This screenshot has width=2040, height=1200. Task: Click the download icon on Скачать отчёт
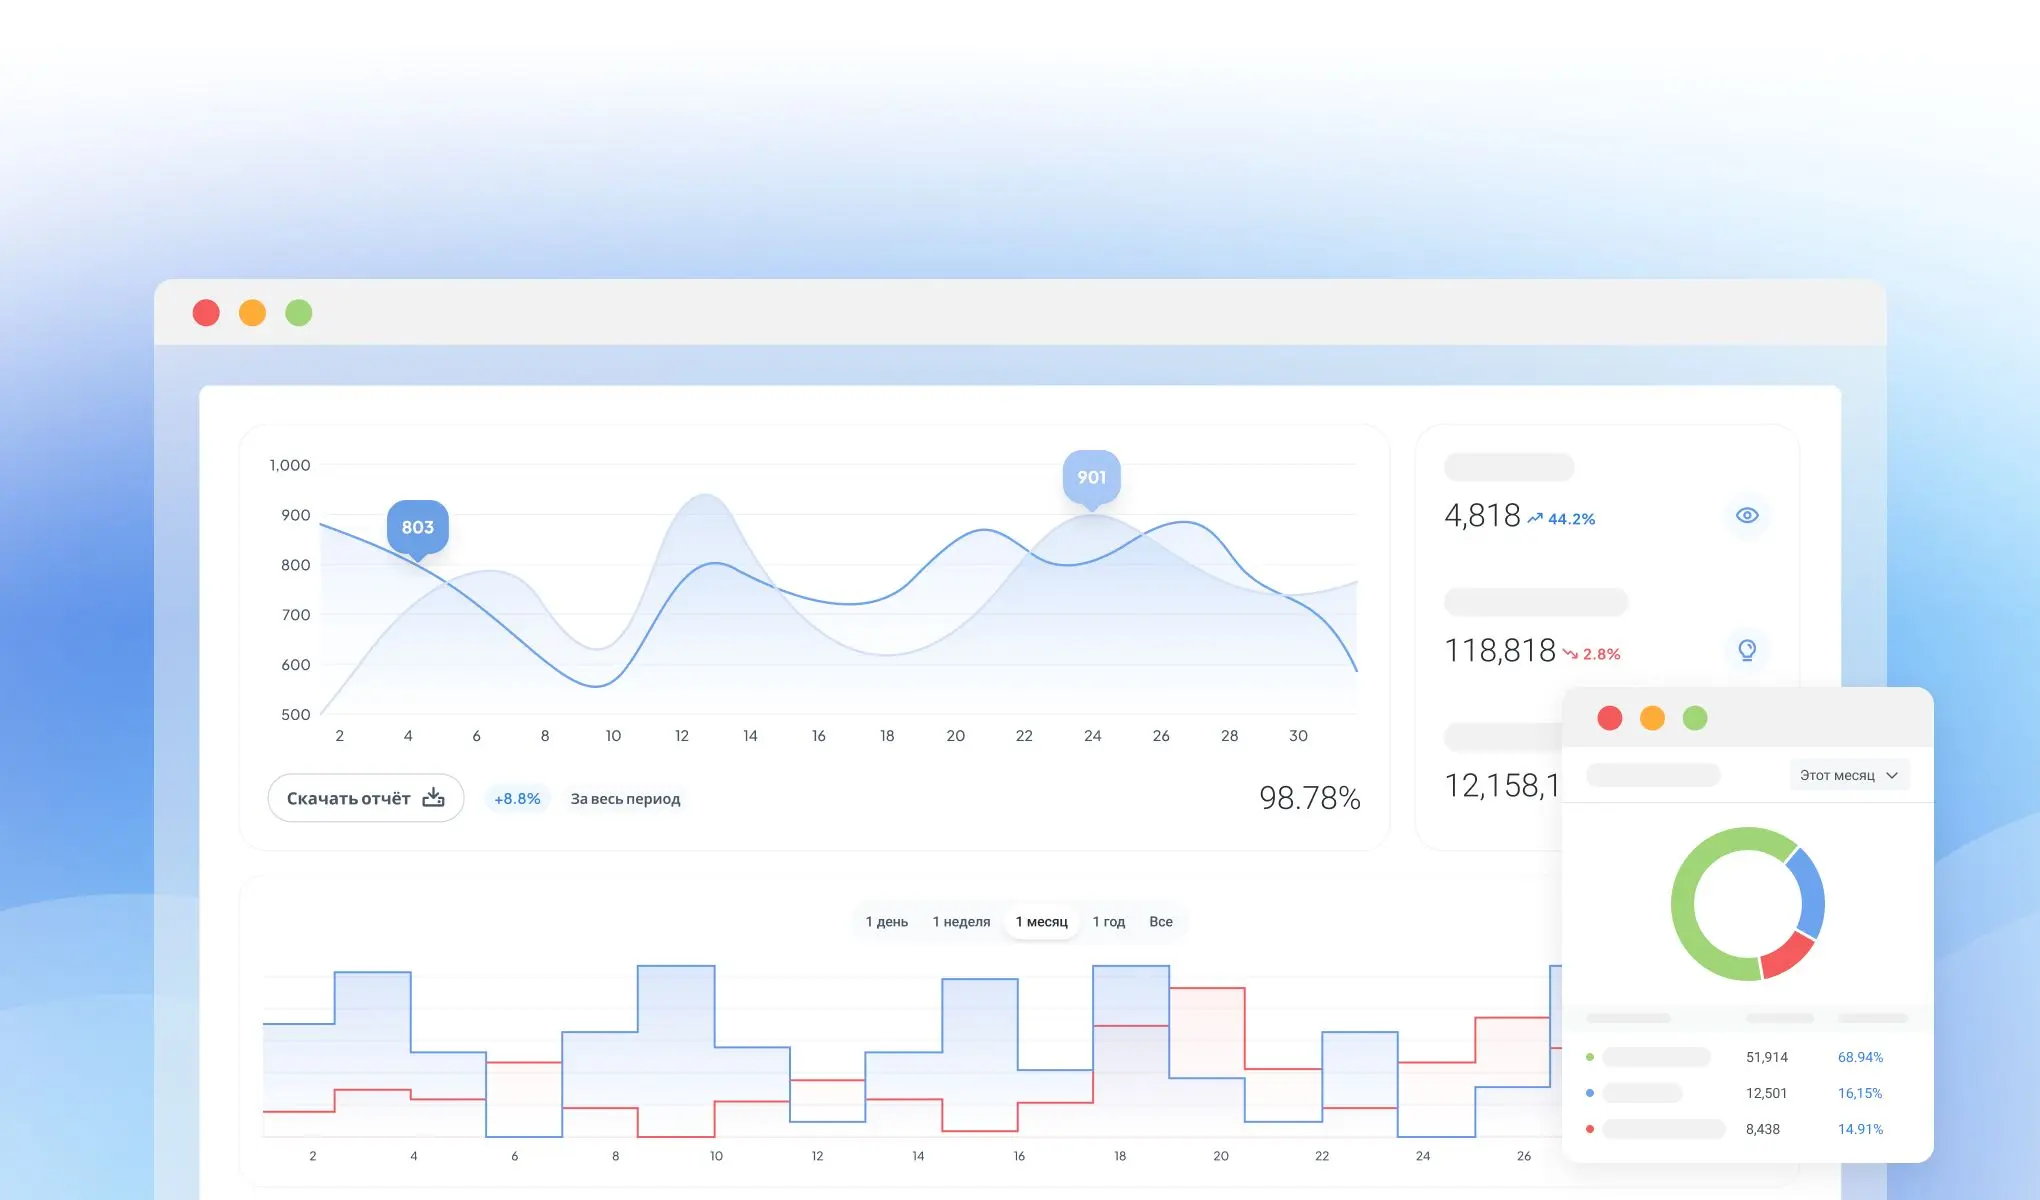433,797
